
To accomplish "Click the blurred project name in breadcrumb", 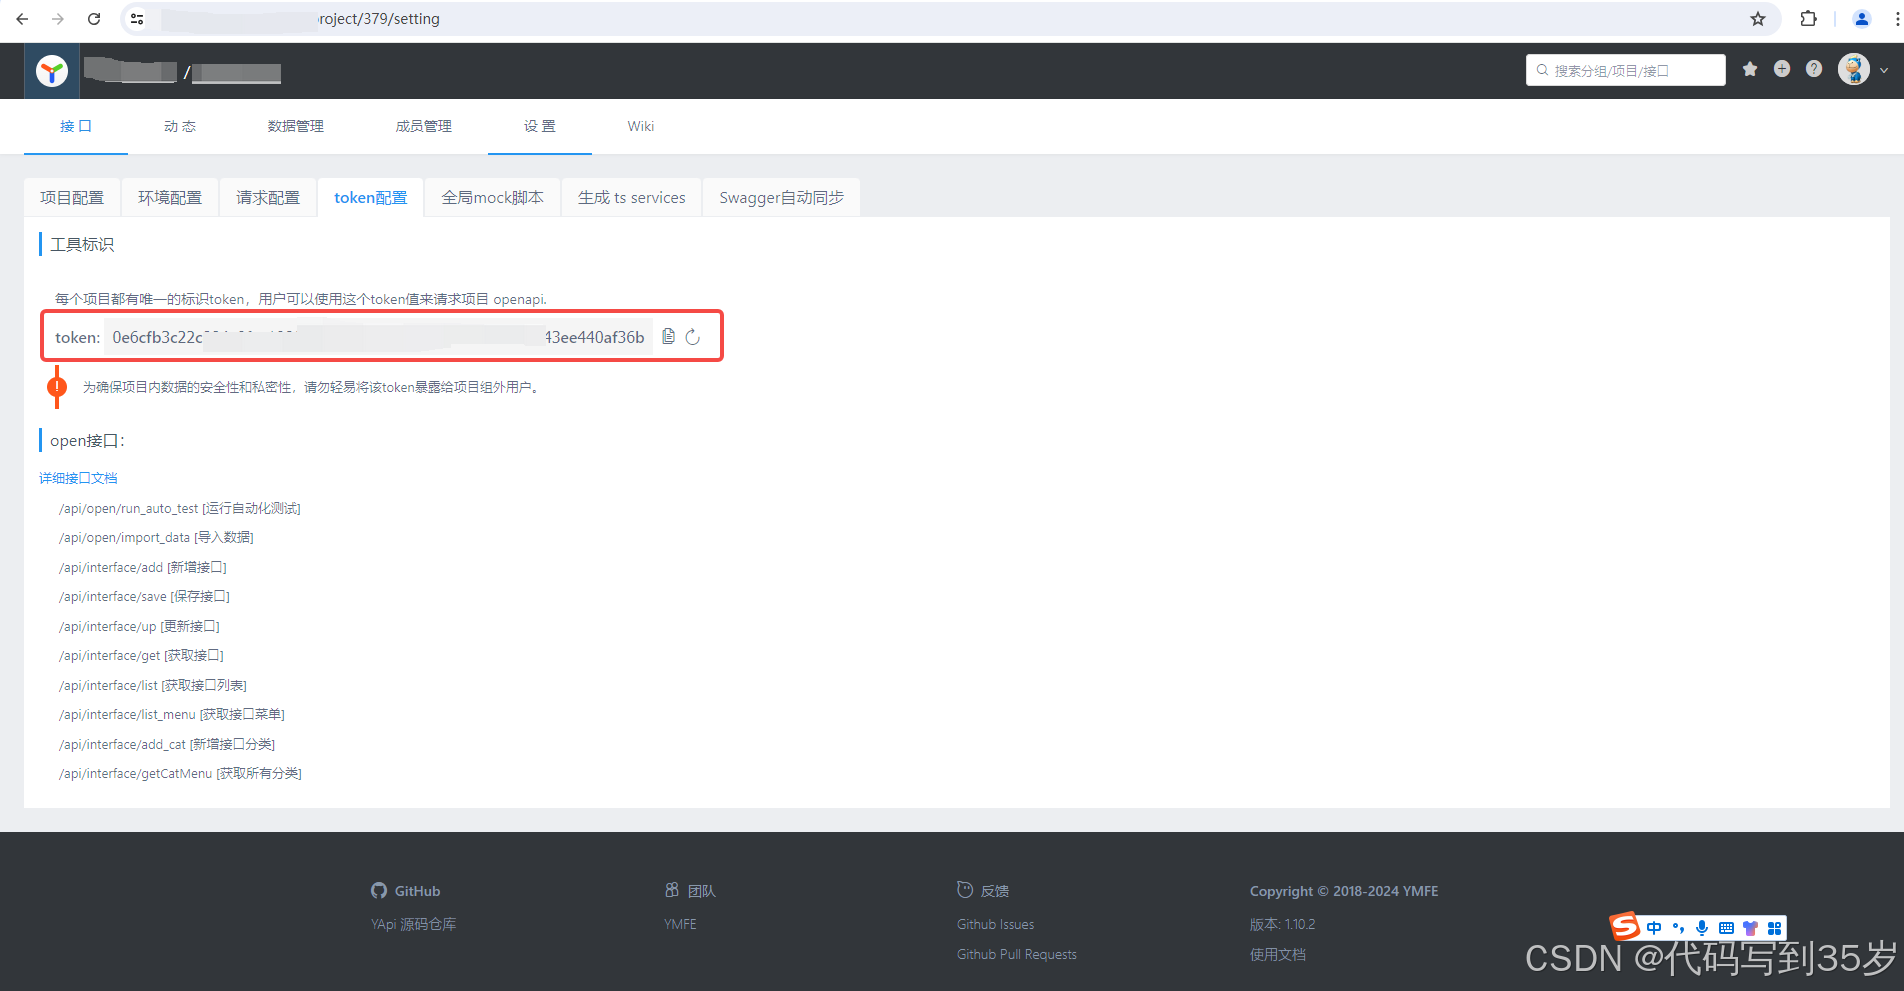I will (x=237, y=72).
